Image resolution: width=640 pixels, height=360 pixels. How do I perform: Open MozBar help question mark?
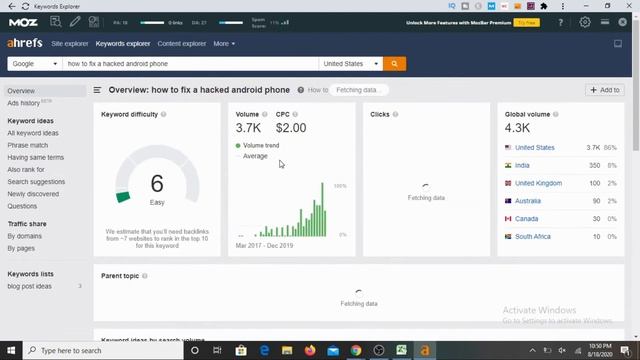pyautogui.click(x=560, y=22)
